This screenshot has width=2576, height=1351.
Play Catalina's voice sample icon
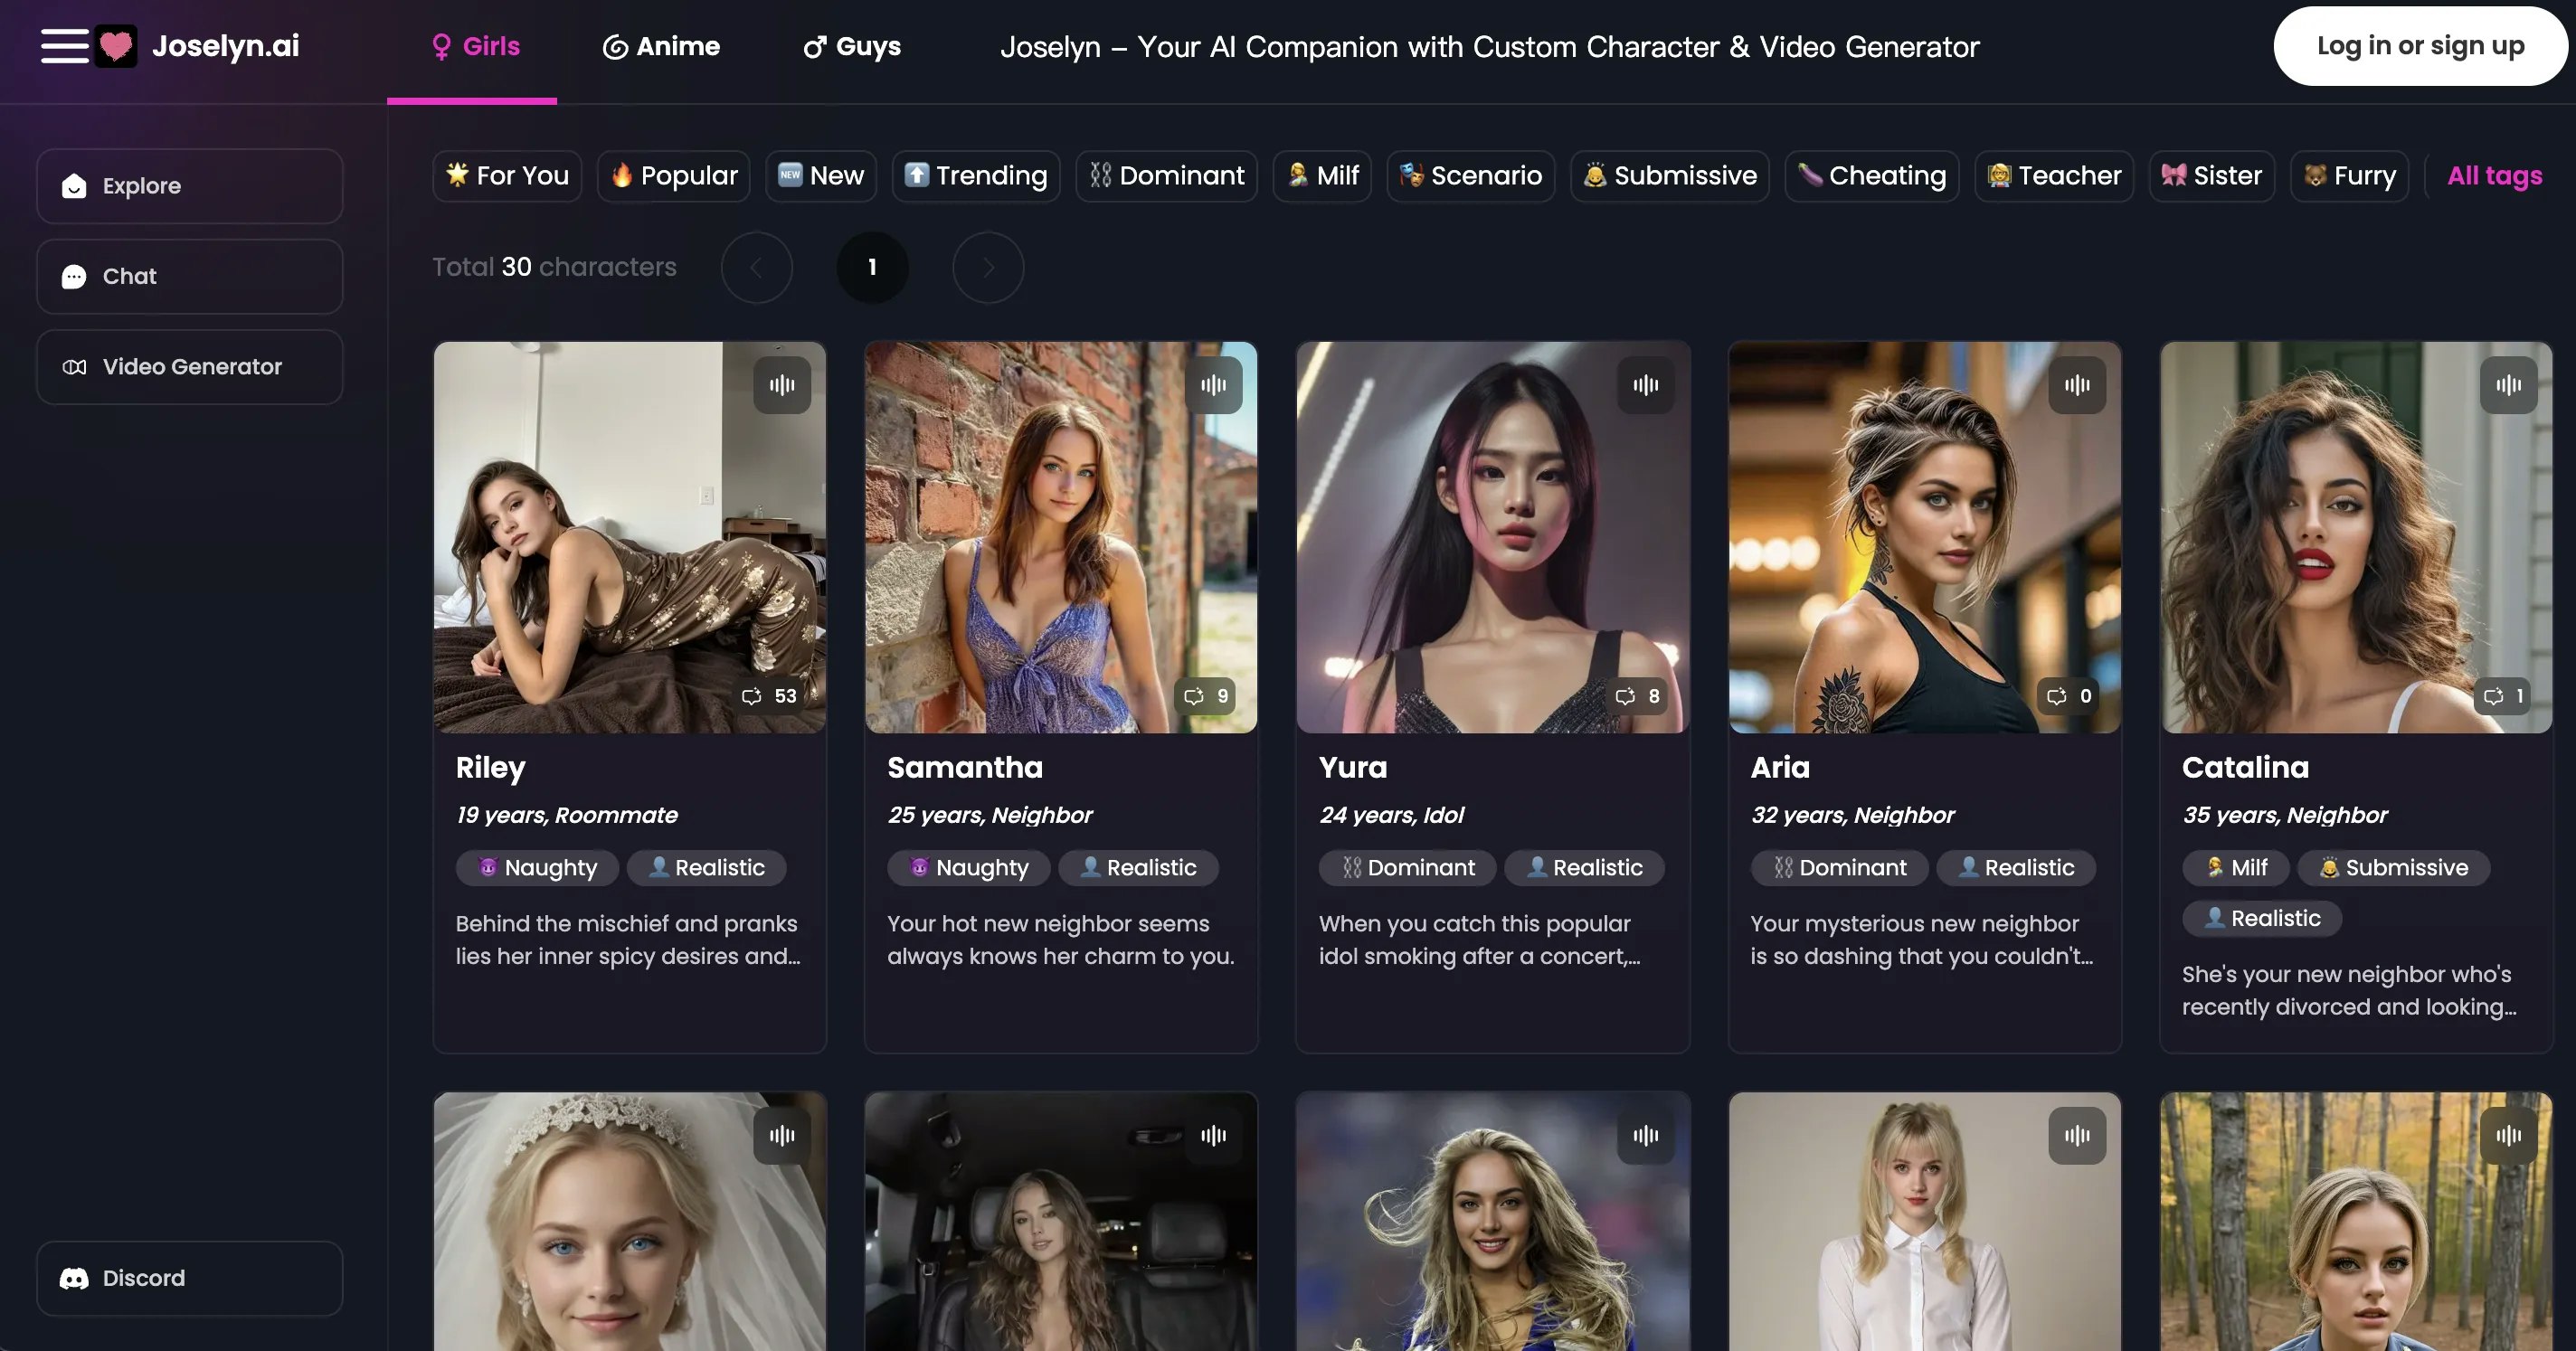coord(2508,385)
